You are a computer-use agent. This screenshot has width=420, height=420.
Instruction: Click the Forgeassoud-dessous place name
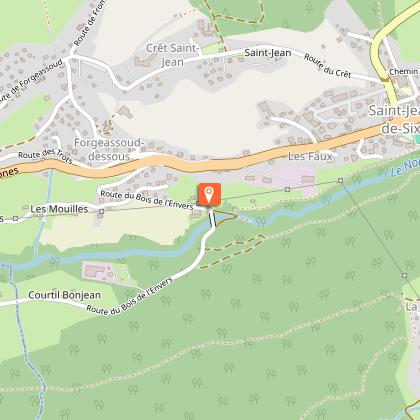point(109,150)
